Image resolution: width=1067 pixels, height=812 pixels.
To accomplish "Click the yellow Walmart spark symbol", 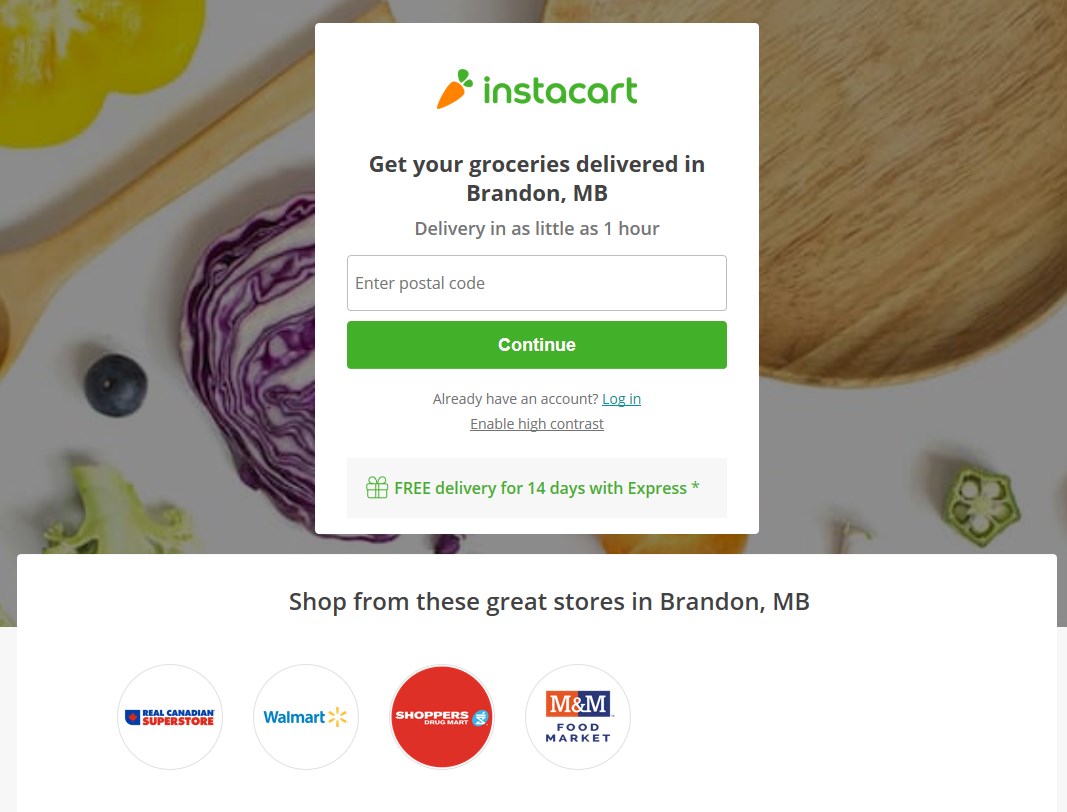I will pos(338,717).
